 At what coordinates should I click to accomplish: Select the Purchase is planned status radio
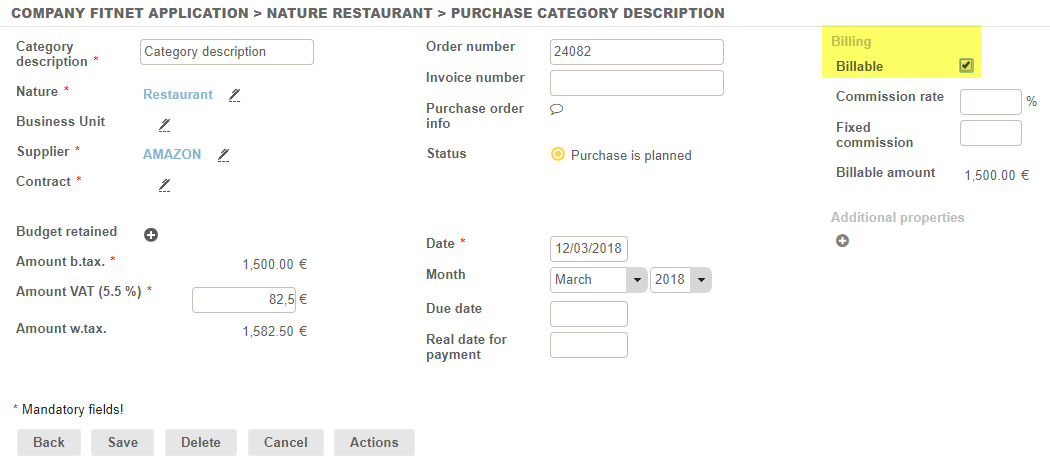pyautogui.click(x=558, y=155)
